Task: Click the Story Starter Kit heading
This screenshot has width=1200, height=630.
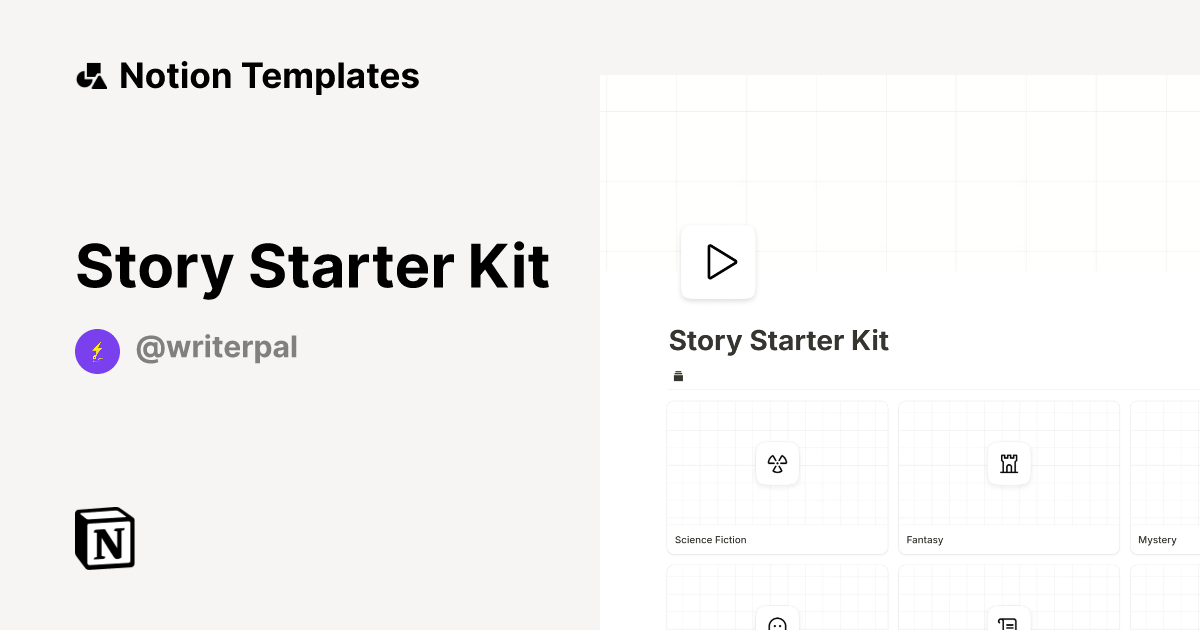Action: pos(312,266)
